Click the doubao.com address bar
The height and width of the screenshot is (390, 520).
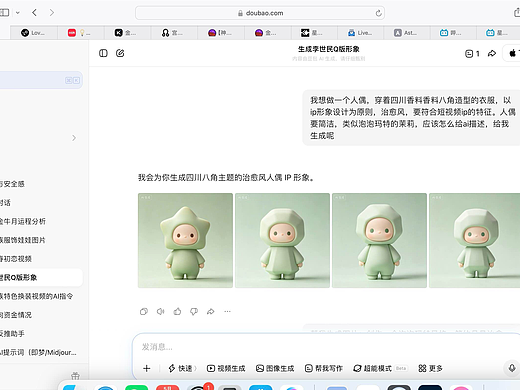tap(260, 13)
